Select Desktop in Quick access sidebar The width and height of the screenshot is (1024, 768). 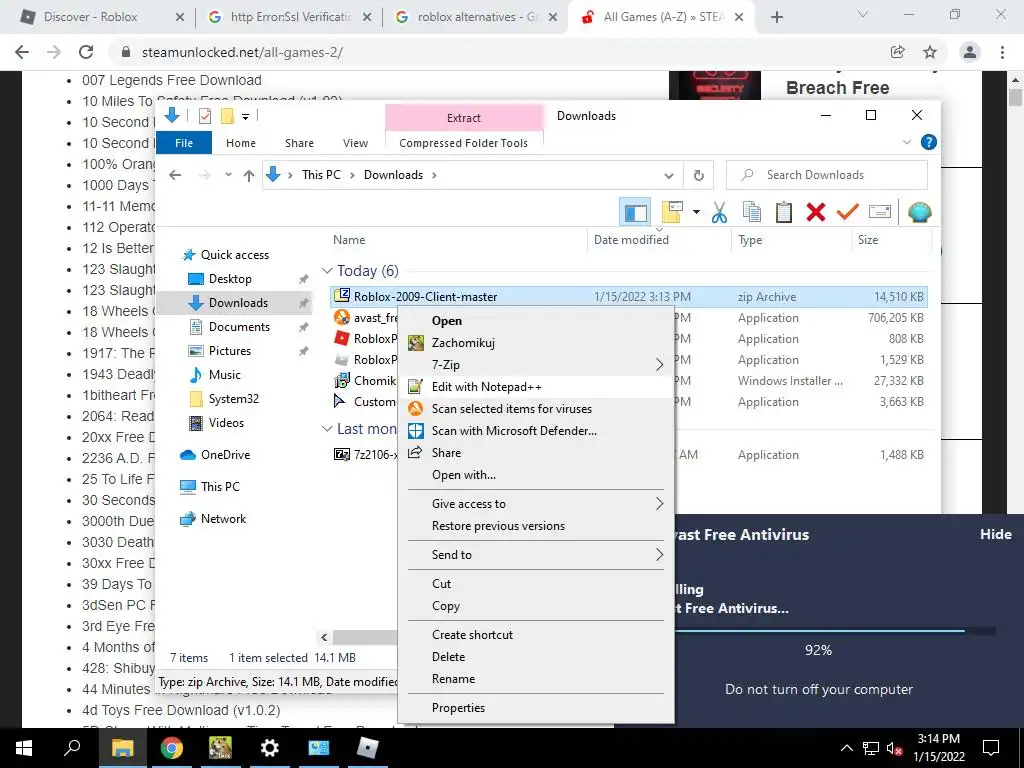pyautogui.click(x=229, y=279)
